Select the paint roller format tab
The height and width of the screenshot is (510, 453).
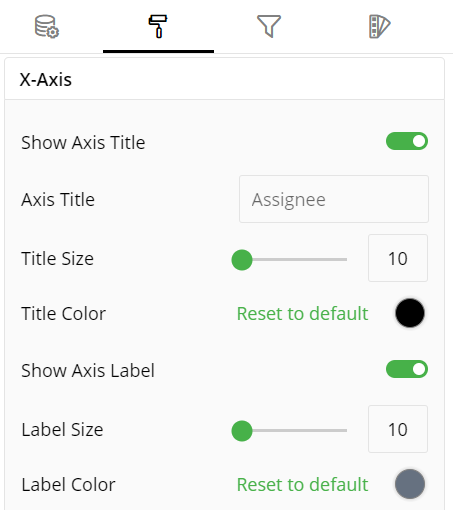[x=158, y=26]
